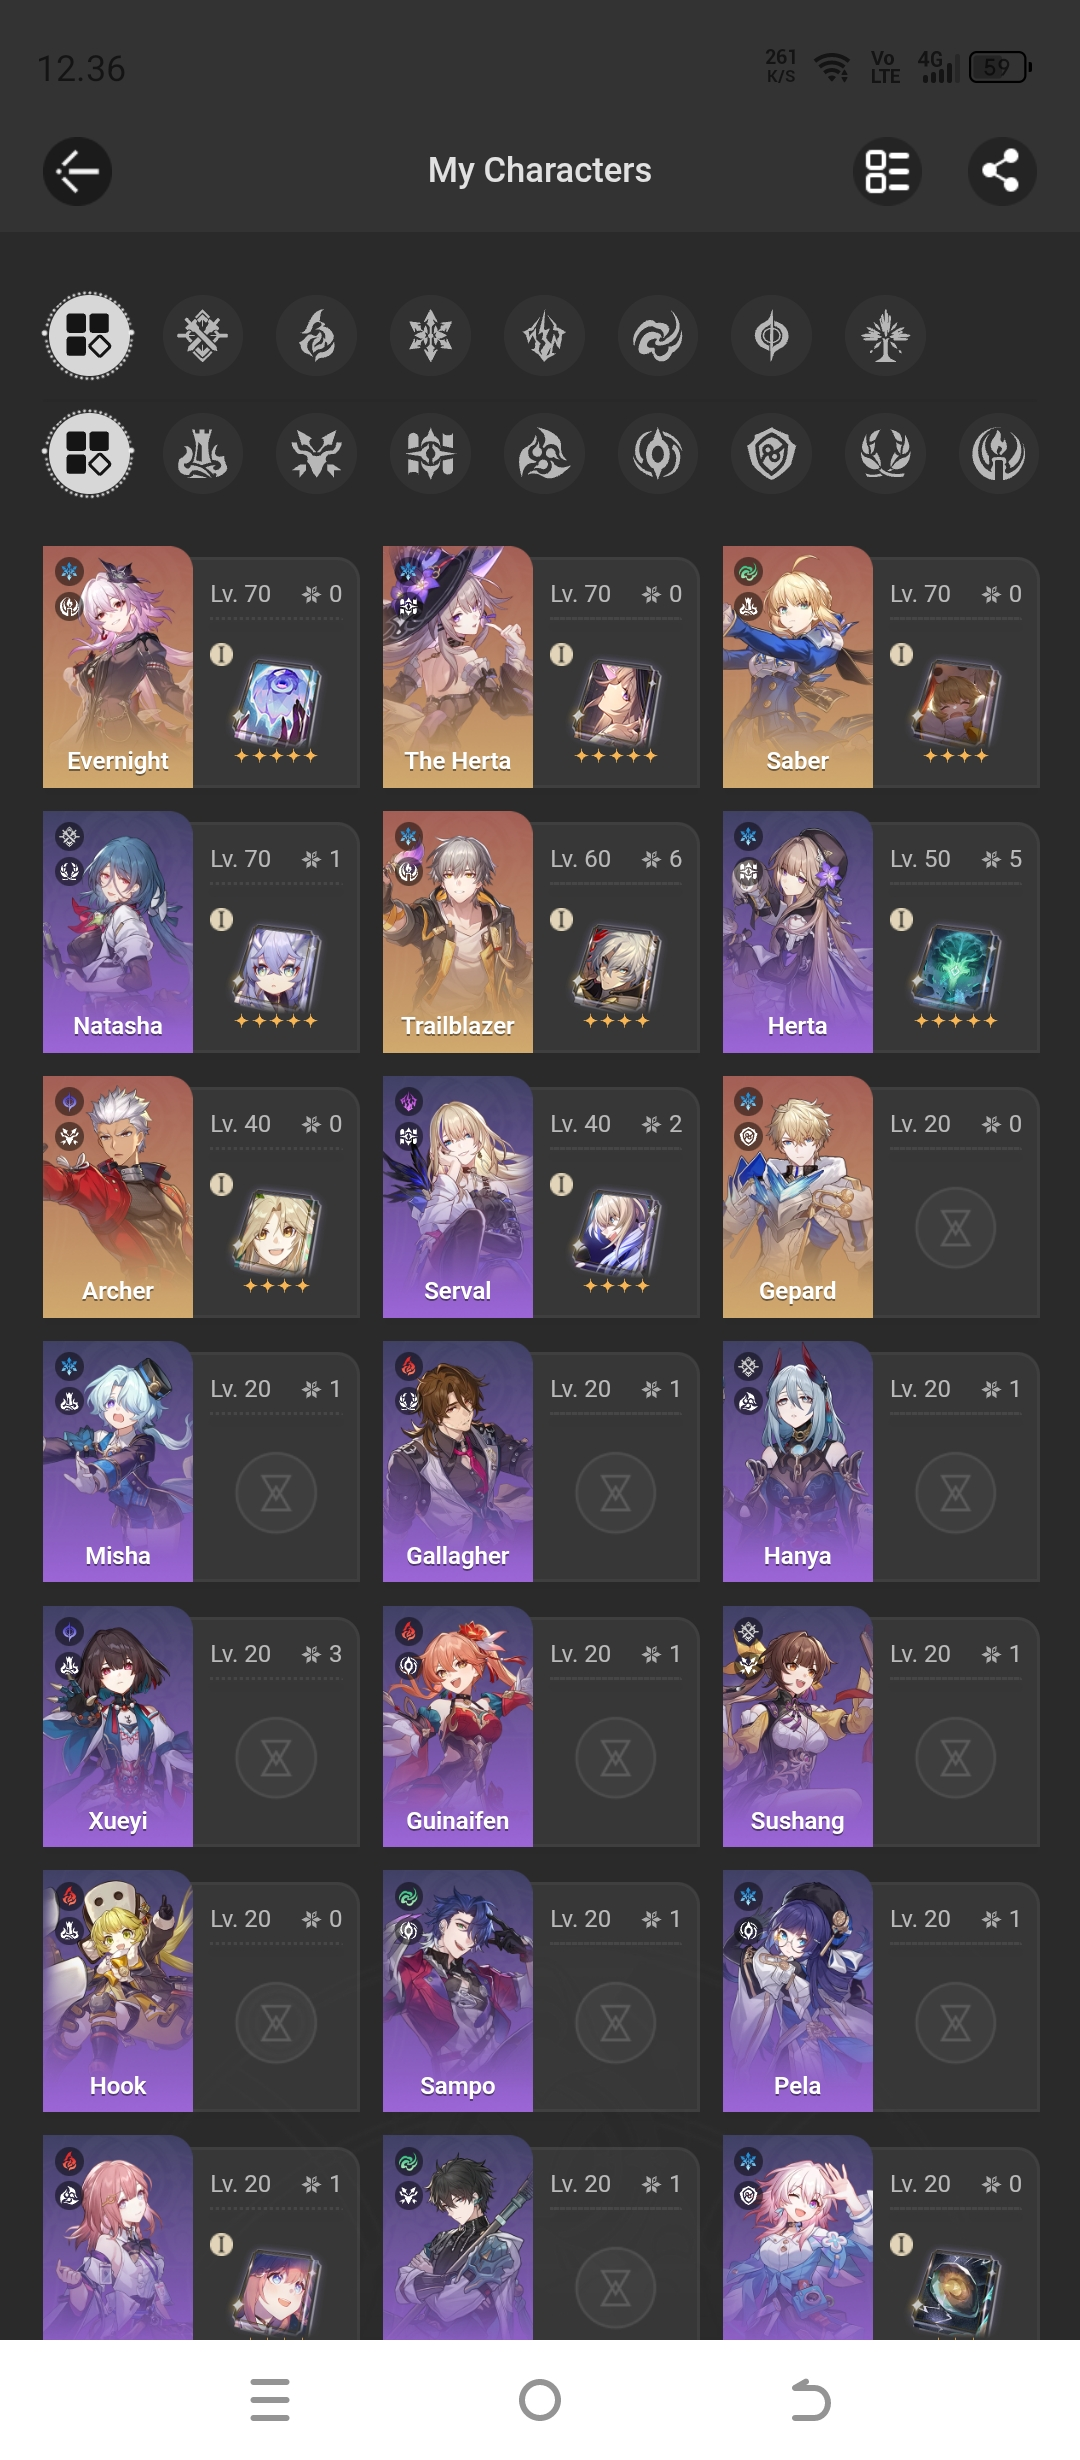This screenshot has height=2460, width=1080.
Task: Select the all-elements filter toggle
Action: click(x=89, y=335)
